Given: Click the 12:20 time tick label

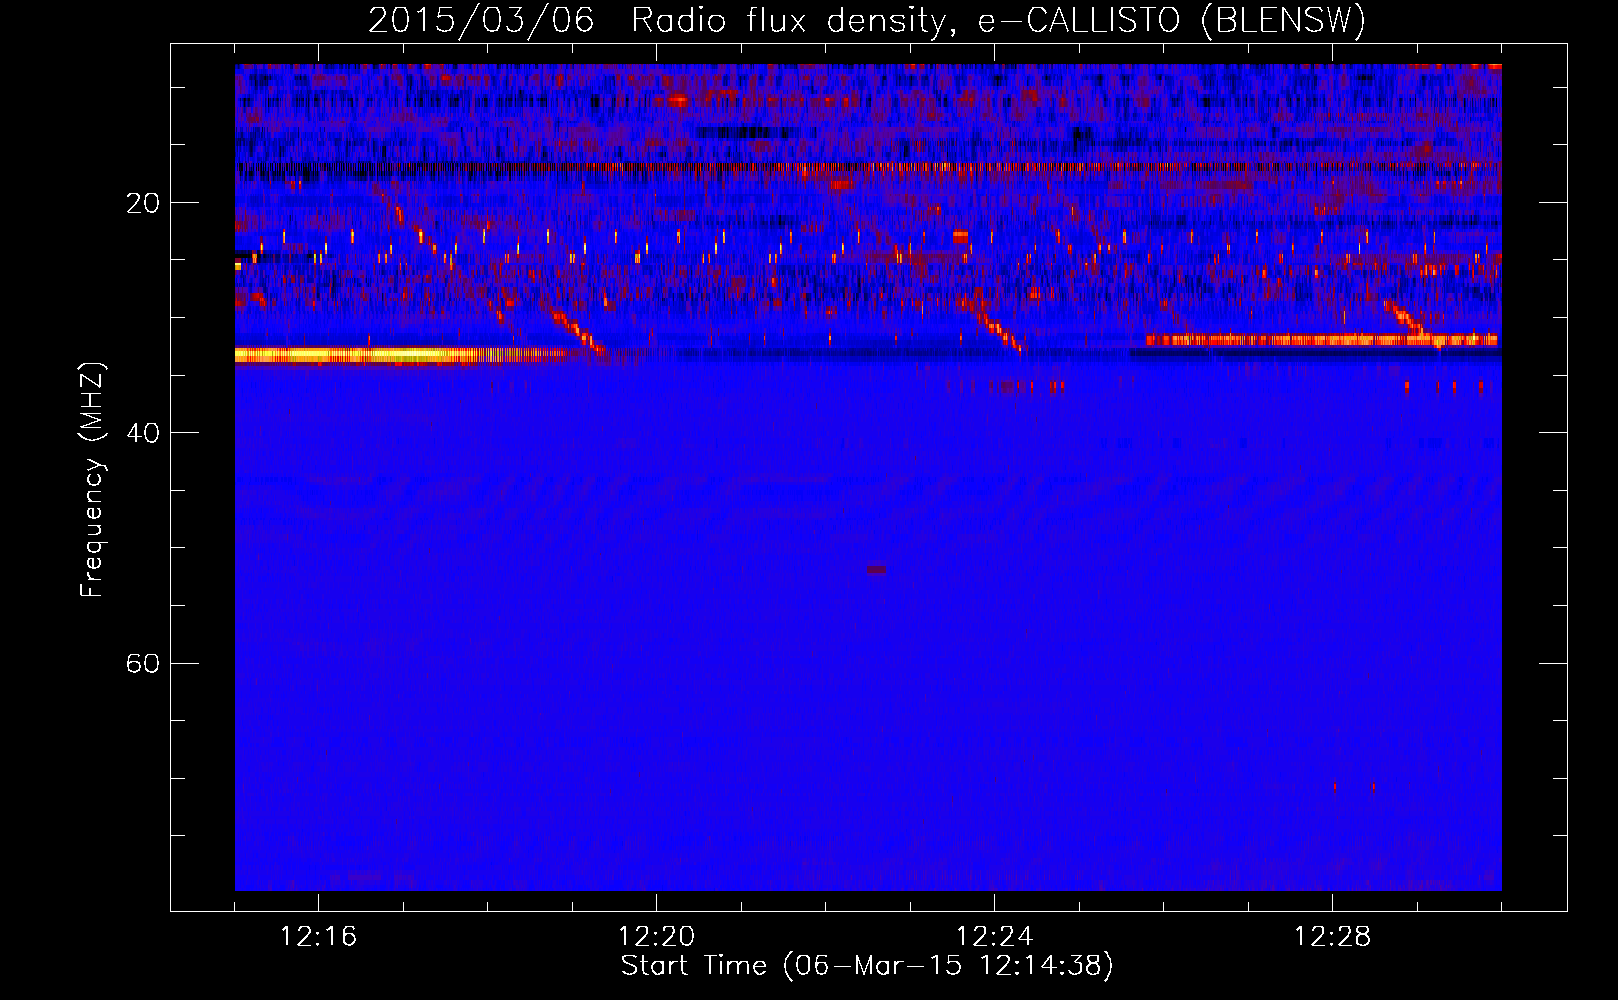Looking at the screenshot, I should [x=656, y=937].
